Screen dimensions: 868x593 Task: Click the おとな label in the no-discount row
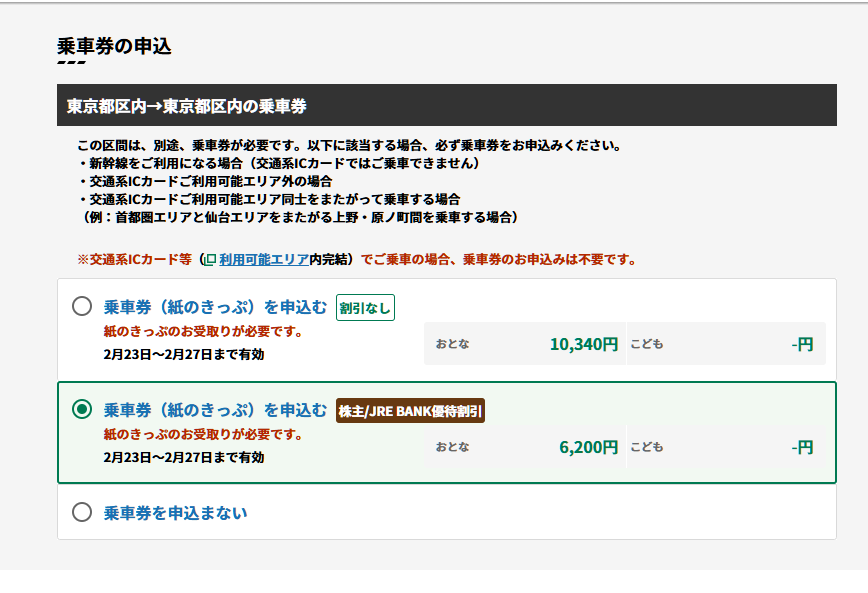tap(452, 344)
